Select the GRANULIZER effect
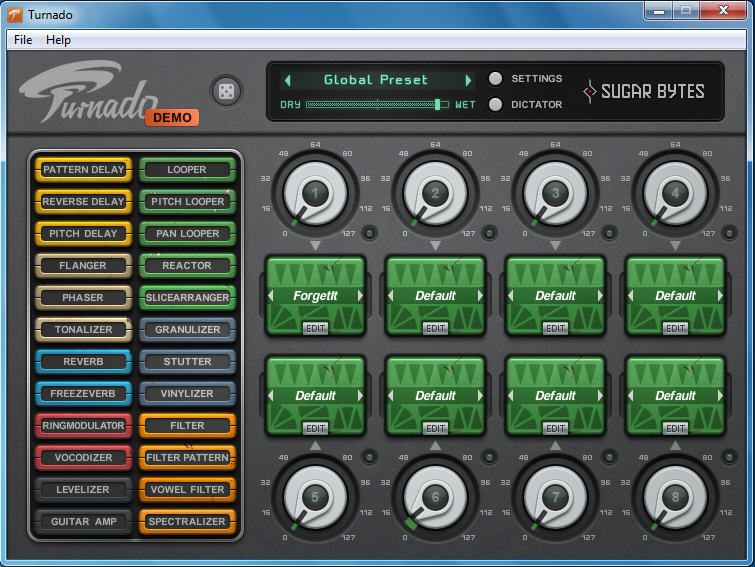The image size is (755, 567). (187, 330)
